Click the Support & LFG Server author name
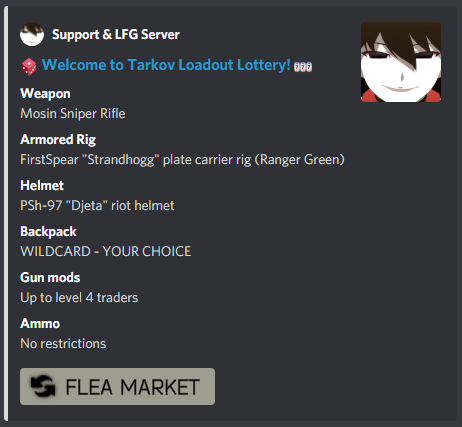The width and height of the screenshot is (462, 427). click(x=116, y=34)
